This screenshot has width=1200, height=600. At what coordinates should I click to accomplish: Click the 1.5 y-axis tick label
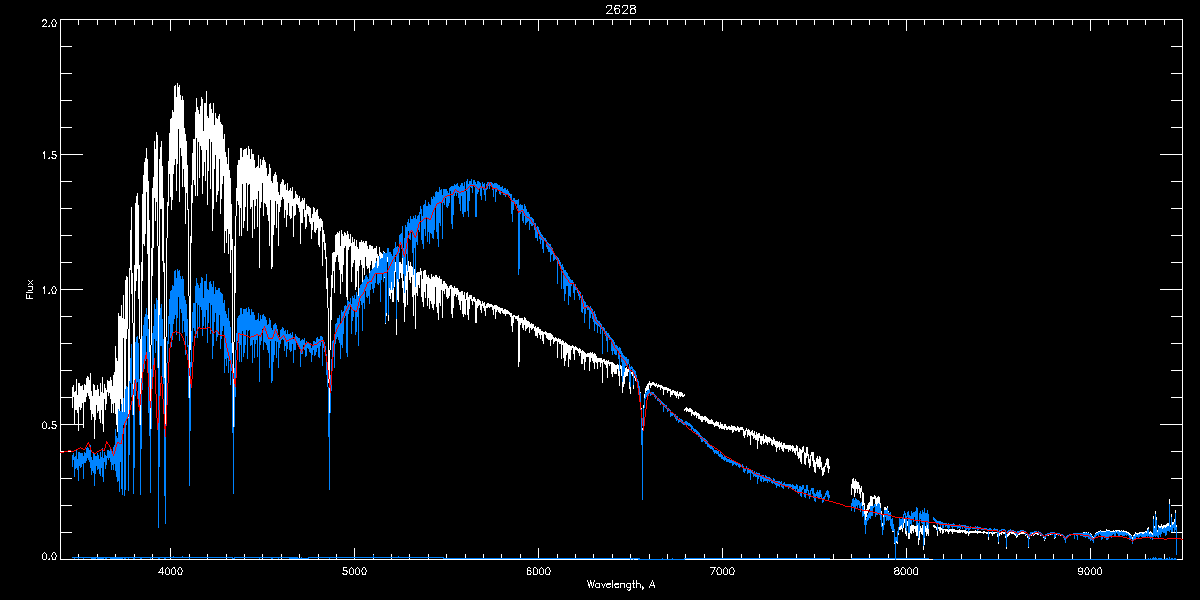click(48, 155)
